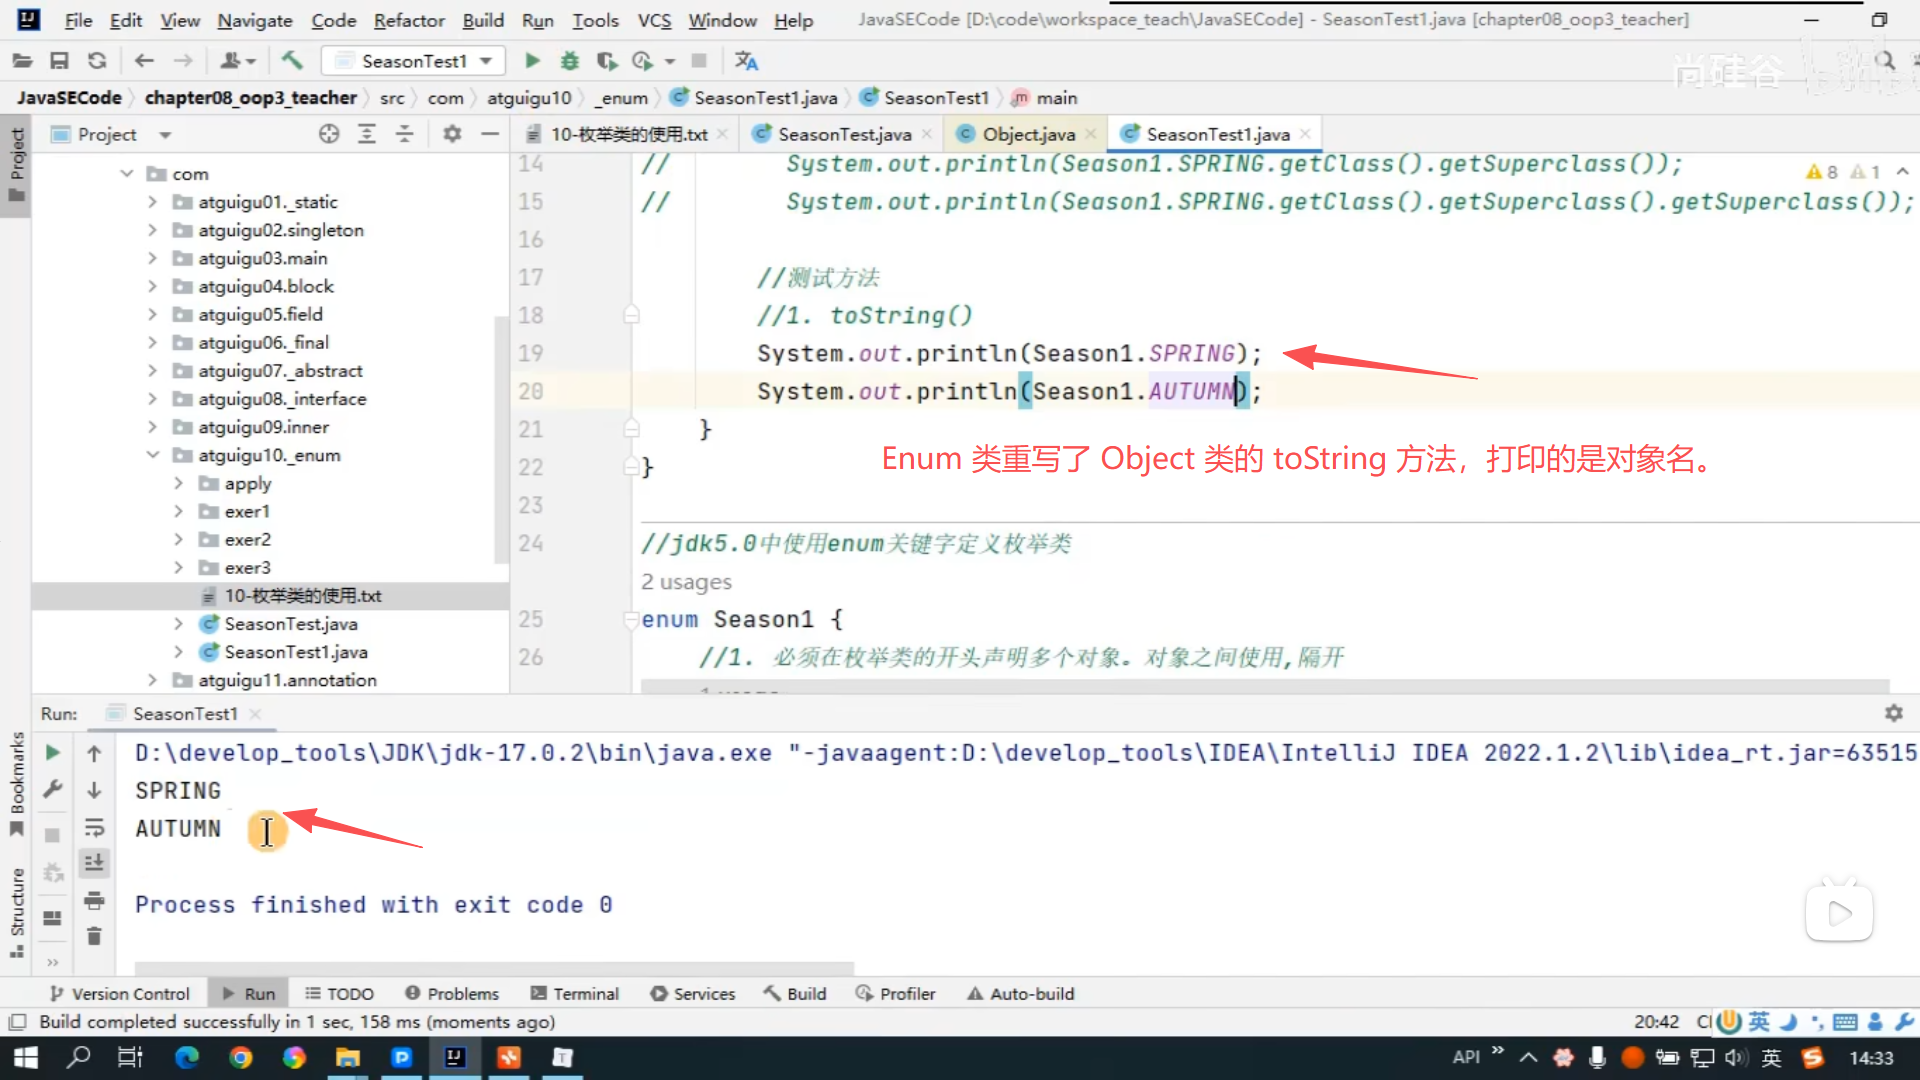Image resolution: width=1920 pixels, height=1080 pixels.
Task: Toggle scroll to end in the console
Action: coord(94,863)
